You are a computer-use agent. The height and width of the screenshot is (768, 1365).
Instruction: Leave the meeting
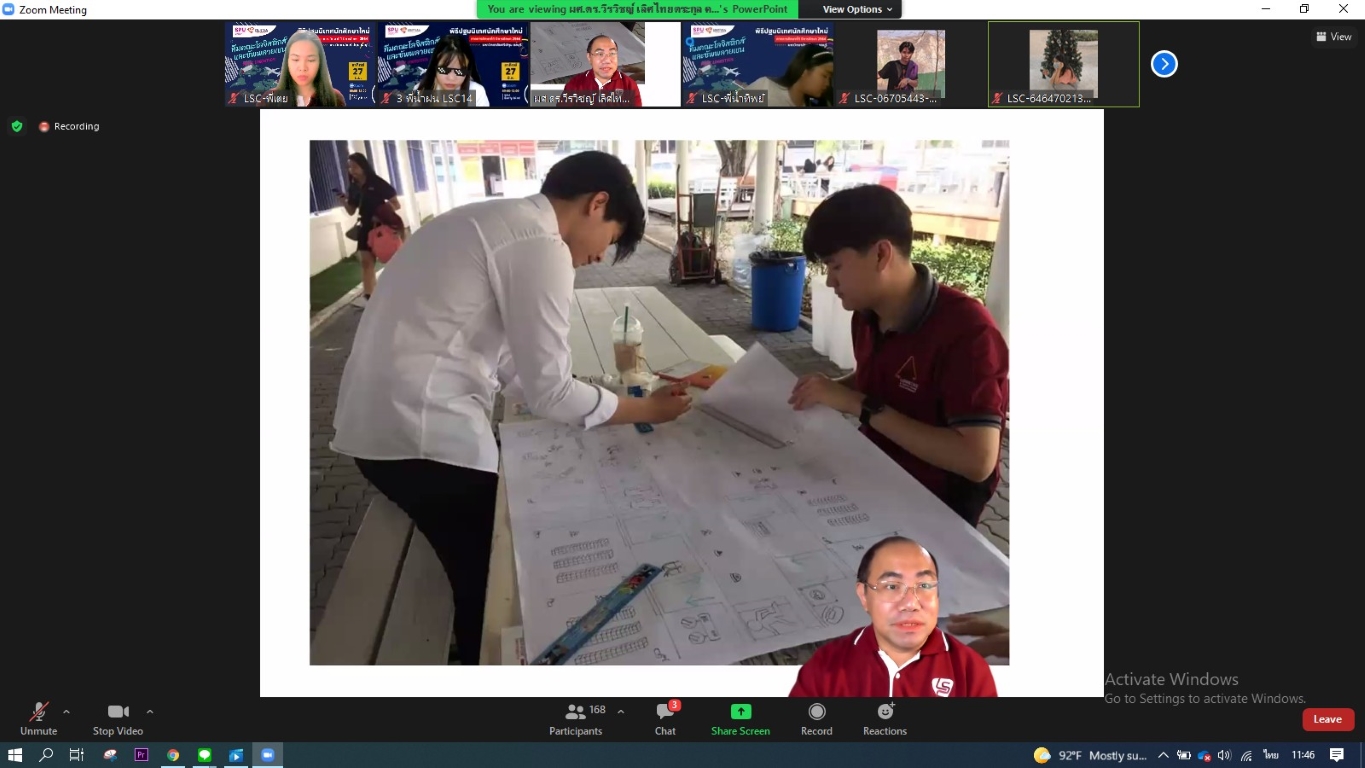[x=1328, y=719]
